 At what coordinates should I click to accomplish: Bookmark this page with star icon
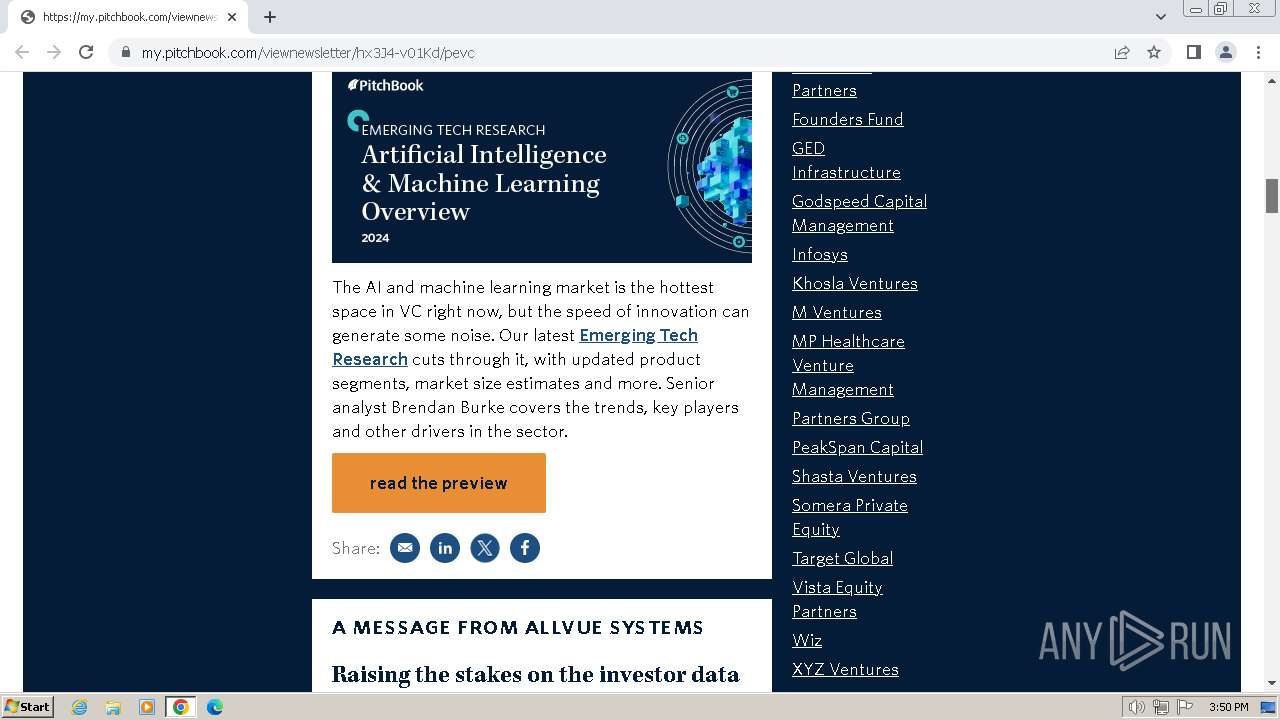tap(1154, 52)
